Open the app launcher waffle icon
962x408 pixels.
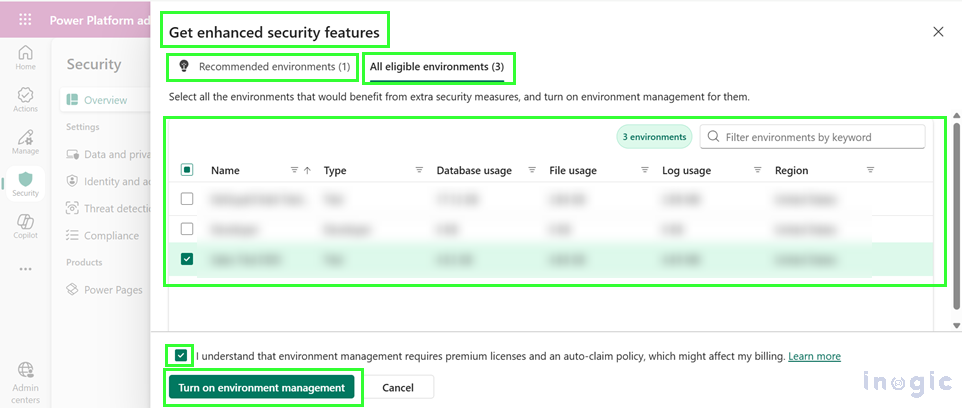[x=25, y=20]
